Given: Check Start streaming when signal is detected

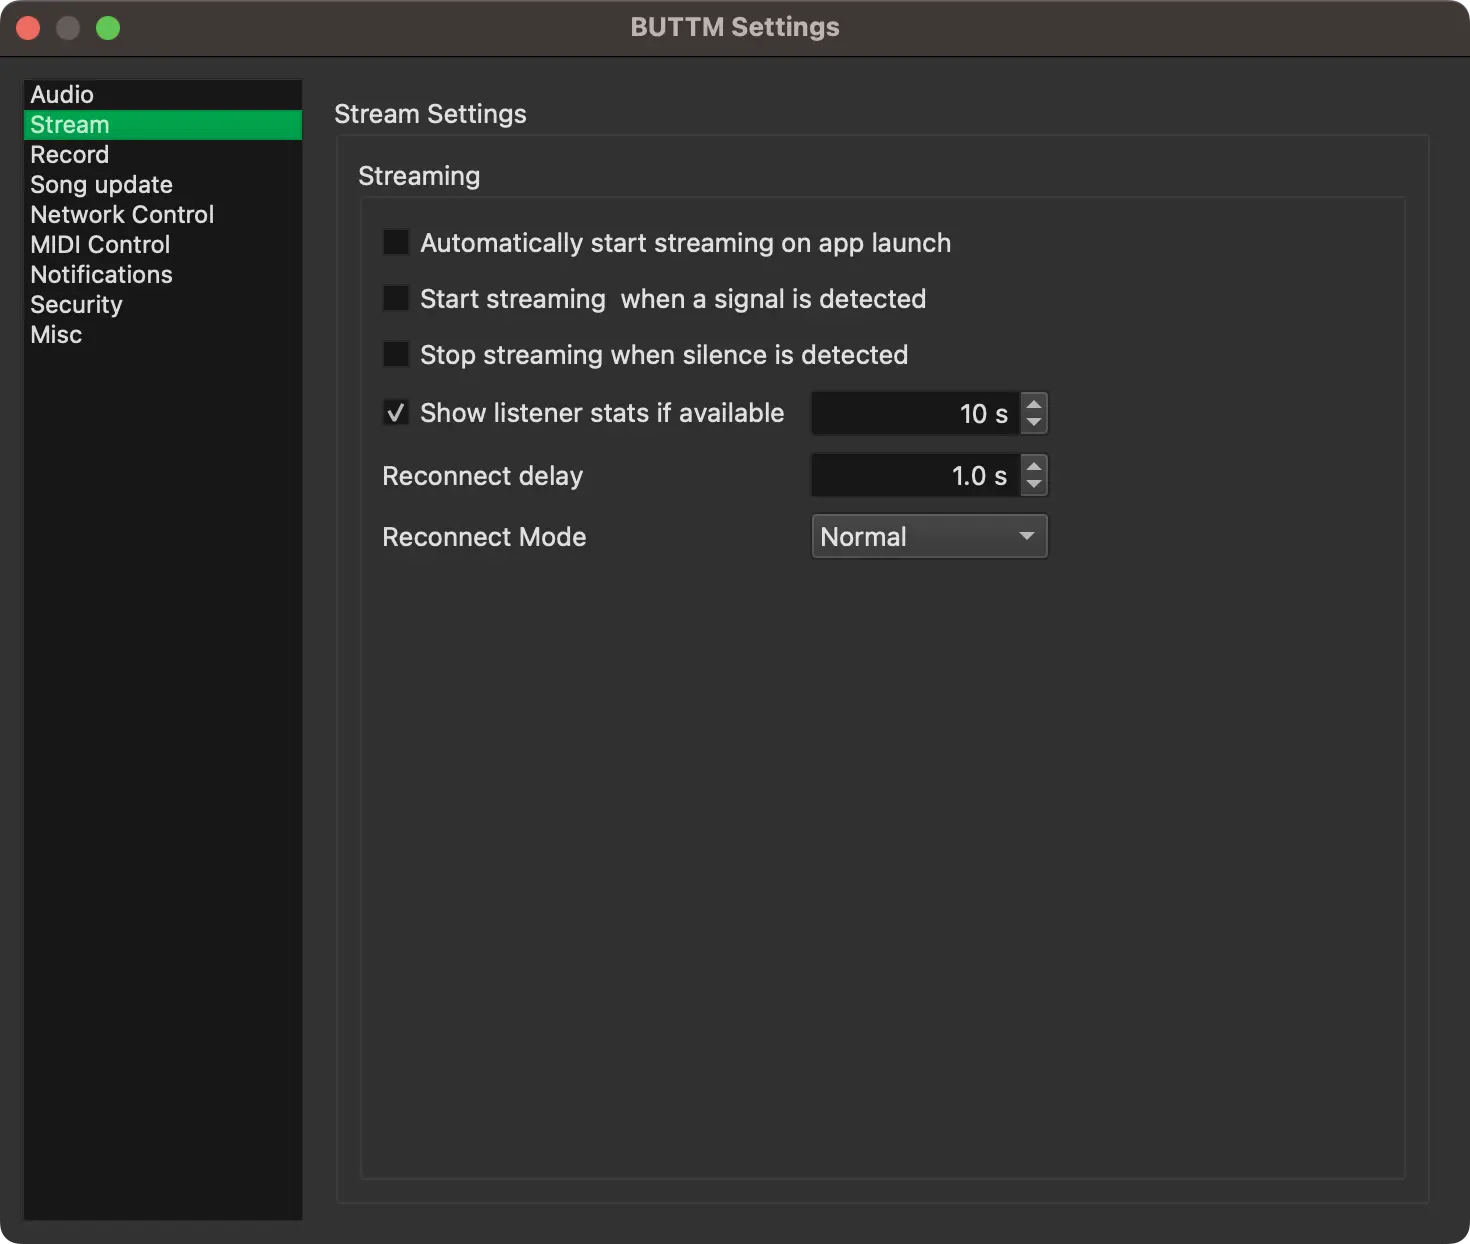Looking at the screenshot, I should coord(396,299).
